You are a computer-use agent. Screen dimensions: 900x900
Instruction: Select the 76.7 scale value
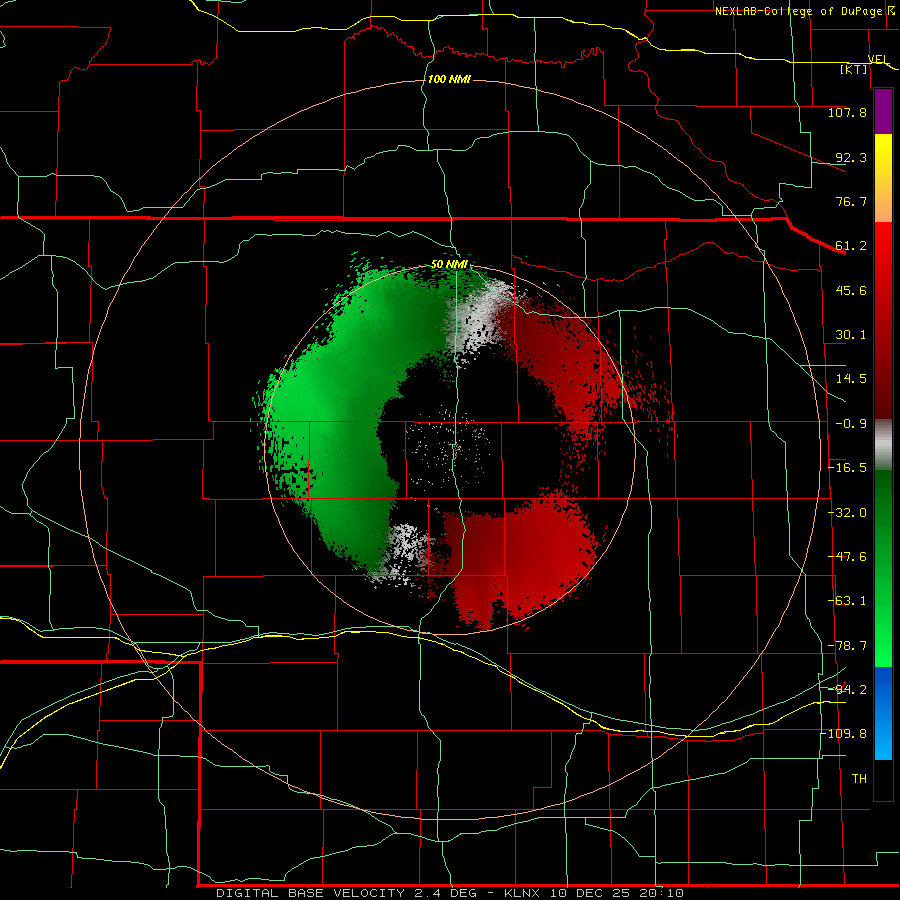click(851, 201)
